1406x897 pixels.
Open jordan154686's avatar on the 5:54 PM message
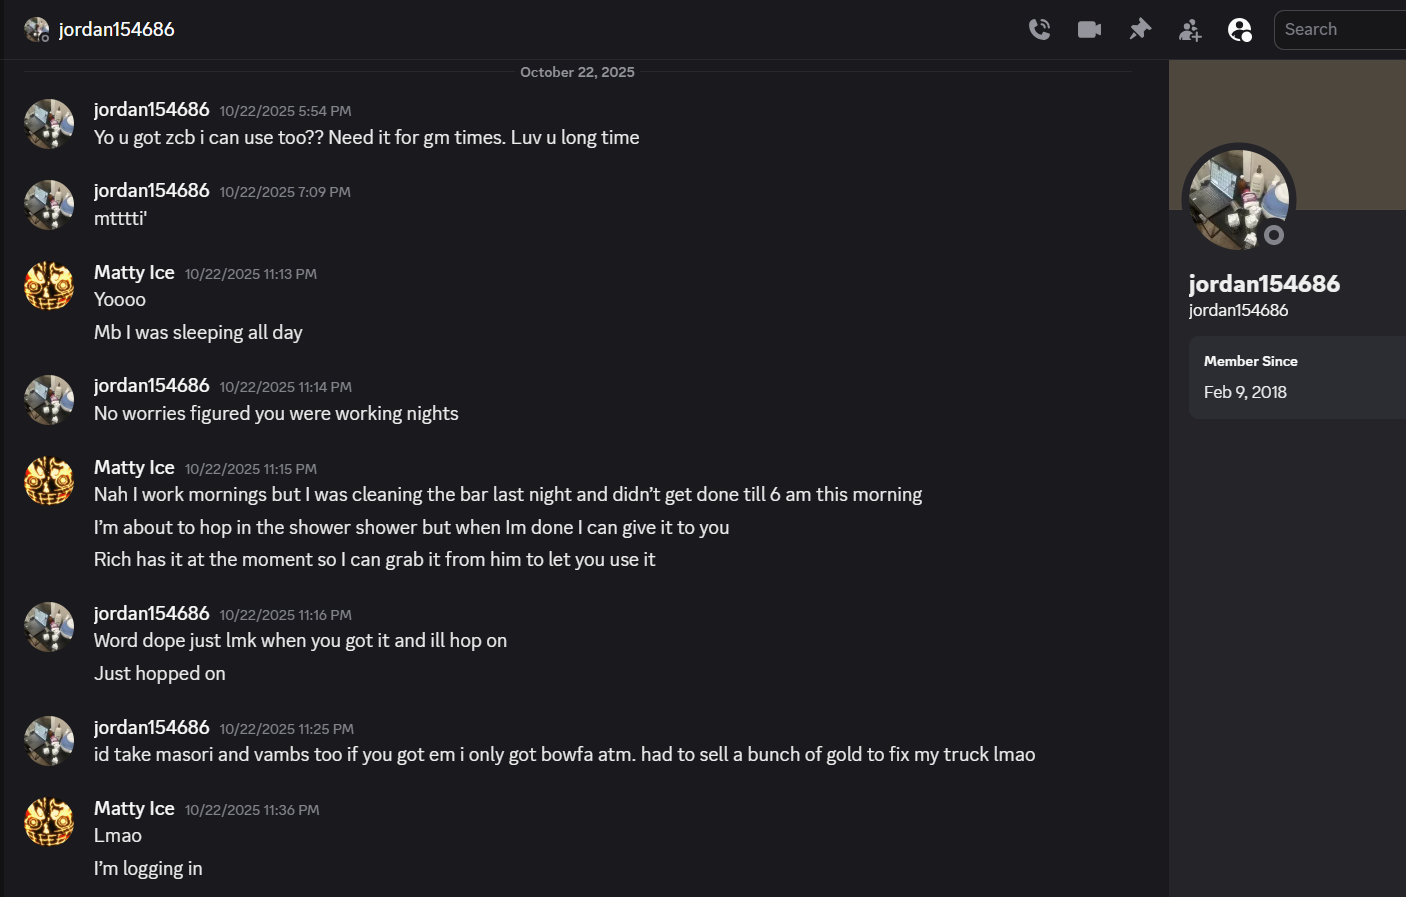coord(49,124)
